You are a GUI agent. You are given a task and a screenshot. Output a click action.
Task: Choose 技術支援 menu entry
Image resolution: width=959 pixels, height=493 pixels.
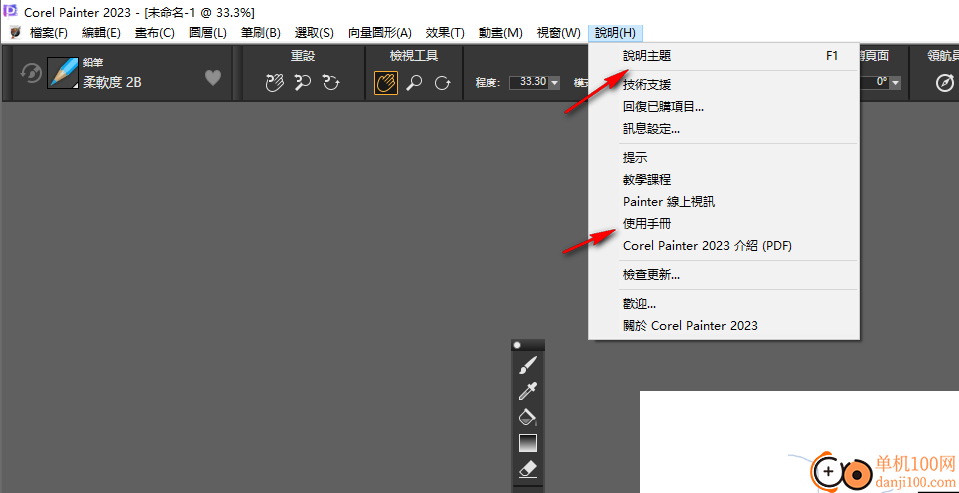point(724,85)
